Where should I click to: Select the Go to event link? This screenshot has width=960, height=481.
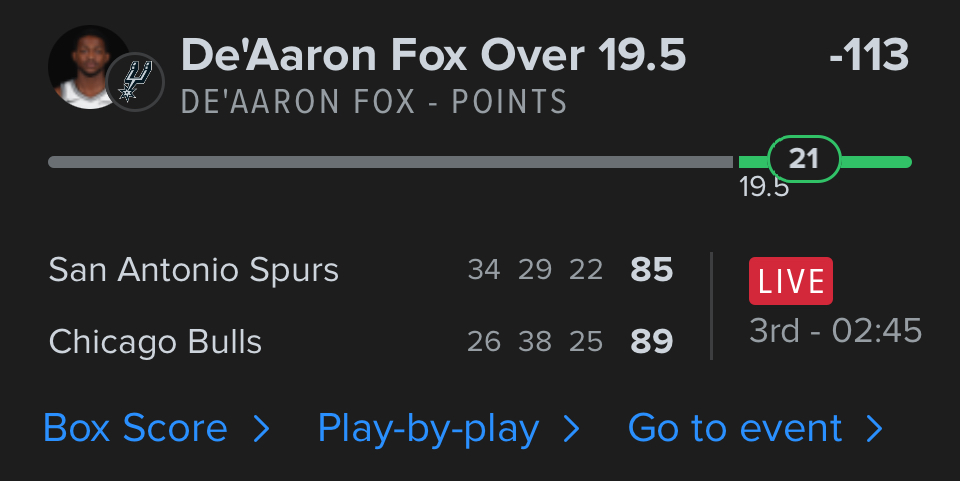coord(735,429)
